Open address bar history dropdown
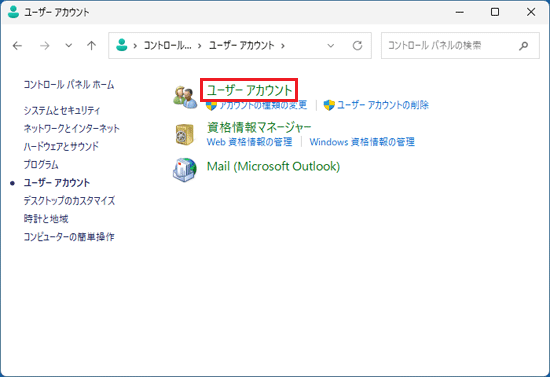Viewport: 550px width, 377px height. coord(330,46)
